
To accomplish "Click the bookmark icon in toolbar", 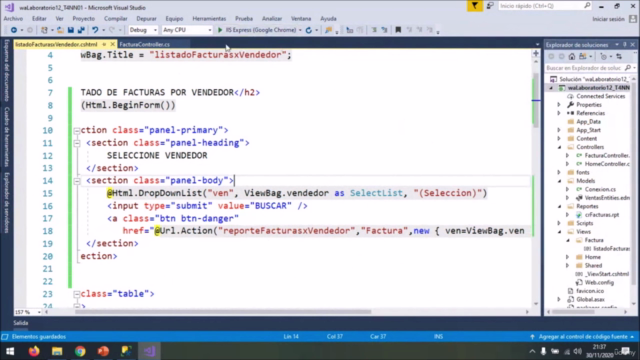I will click(398, 30).
